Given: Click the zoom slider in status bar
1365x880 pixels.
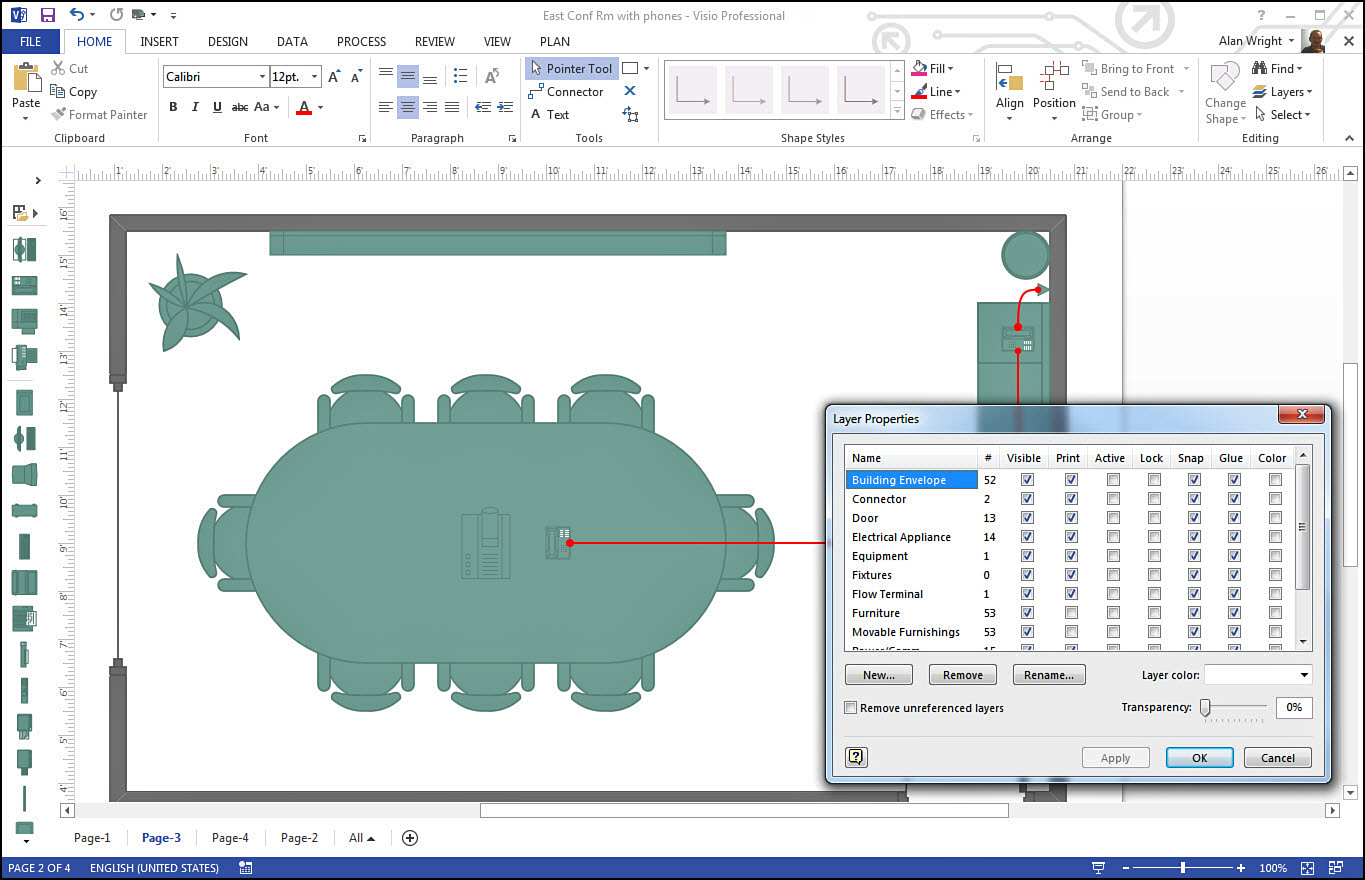Looking at the screenshot, I should pyautogui.click(x=1183, y=868).
